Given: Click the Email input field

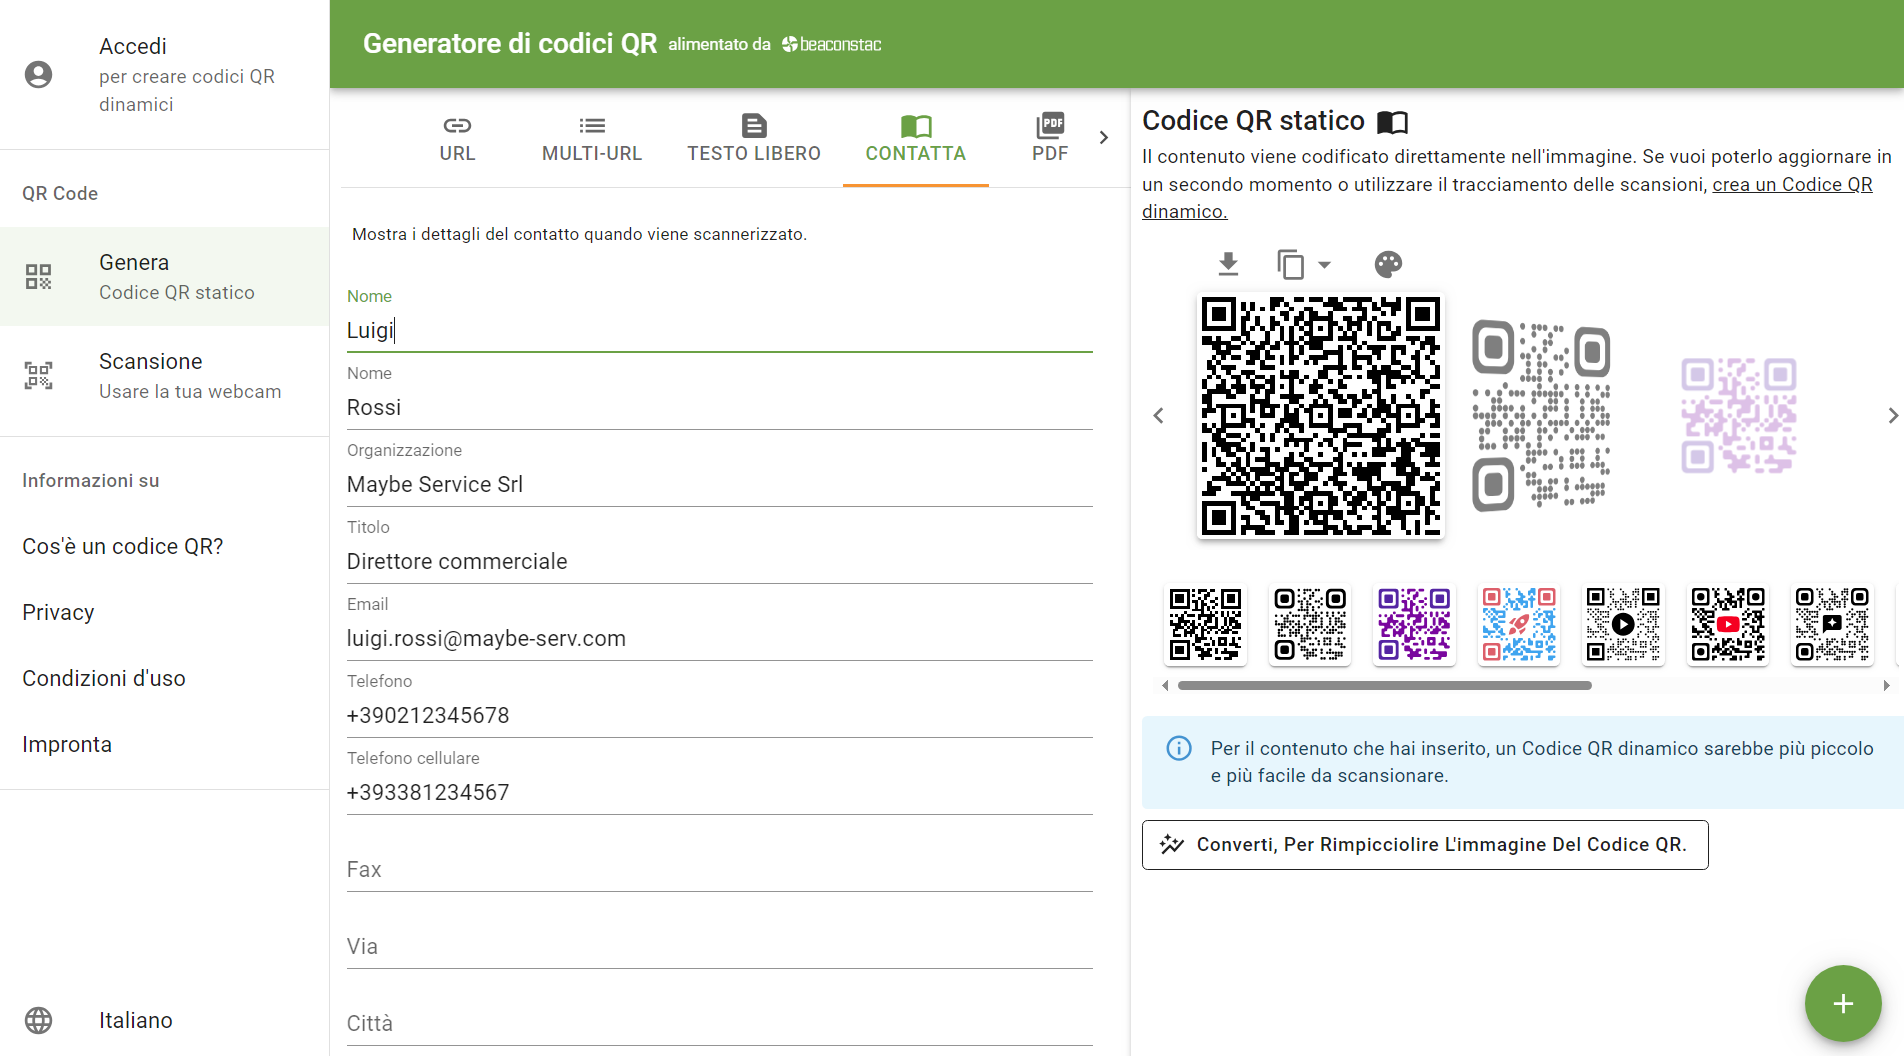Looking at the screenshot, I should pos(719,638).
